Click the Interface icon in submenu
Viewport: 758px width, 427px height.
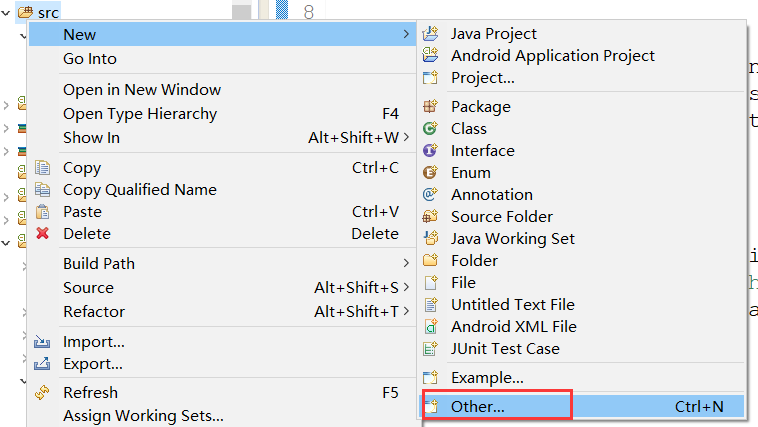pyautogui.click(x=431, y=151)
